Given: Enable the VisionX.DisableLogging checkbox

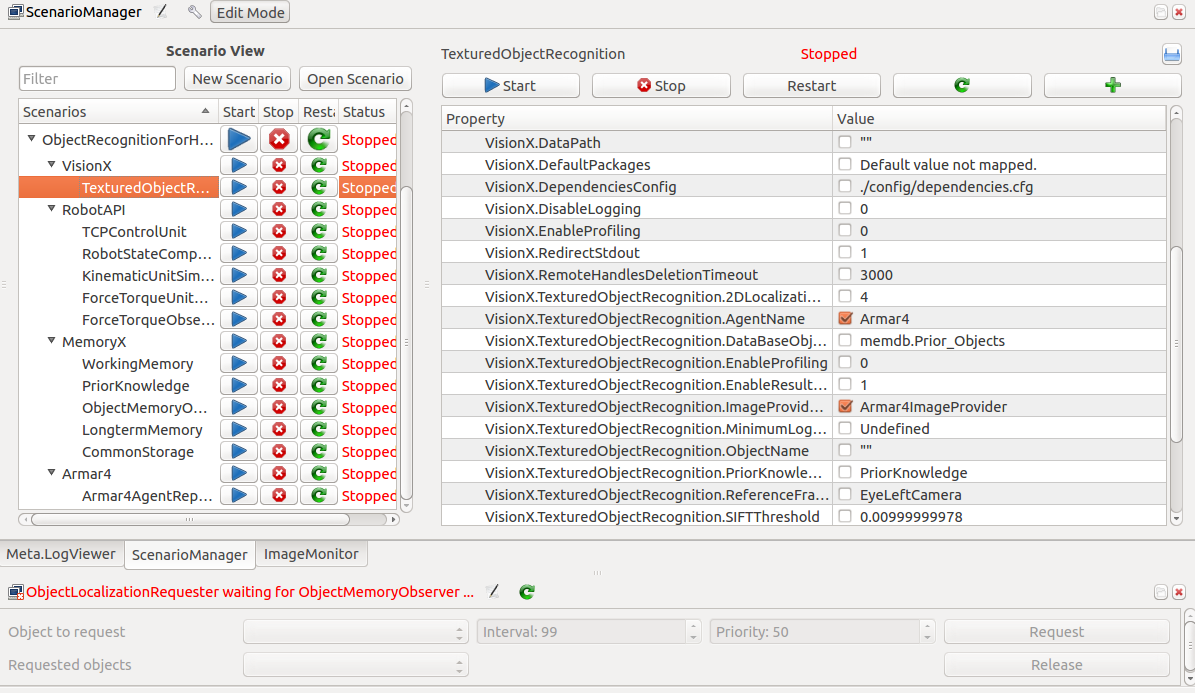Looking at the screenshot, I should tap(844, 208).
